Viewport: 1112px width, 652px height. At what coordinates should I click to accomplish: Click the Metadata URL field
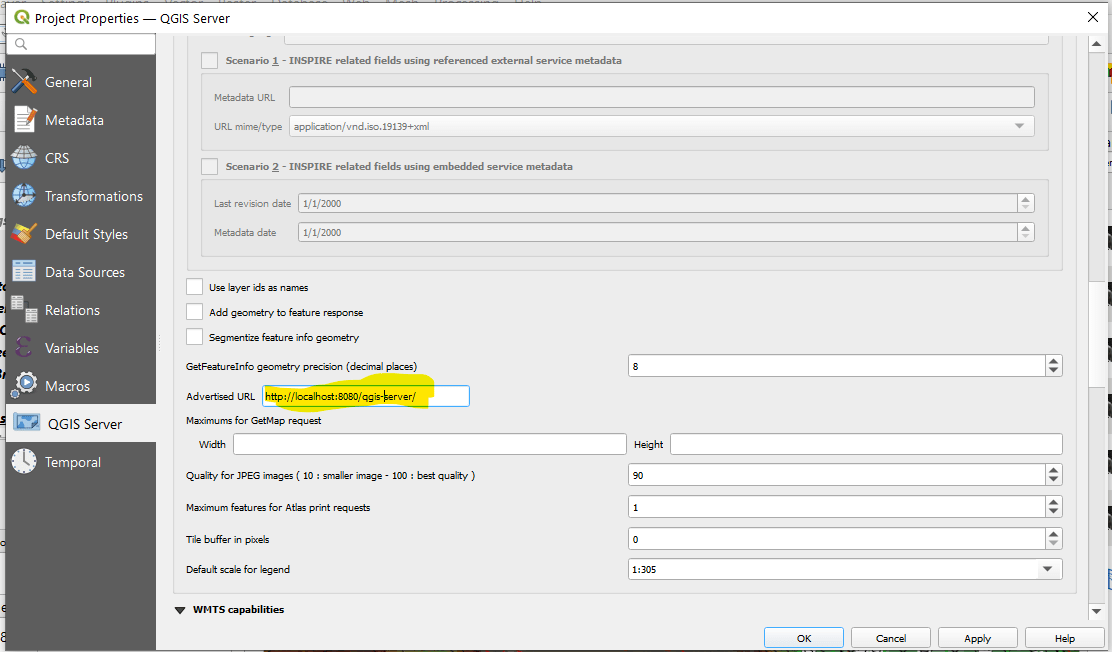pos(662,97)
